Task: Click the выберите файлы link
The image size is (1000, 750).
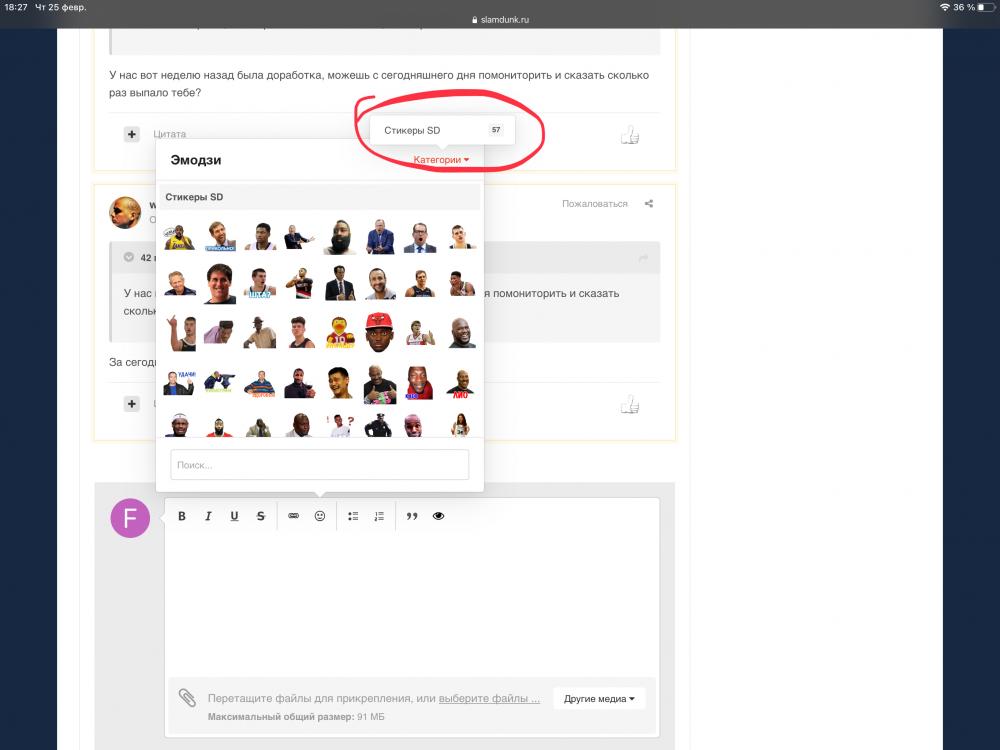Action: click(x=489, y=698)
